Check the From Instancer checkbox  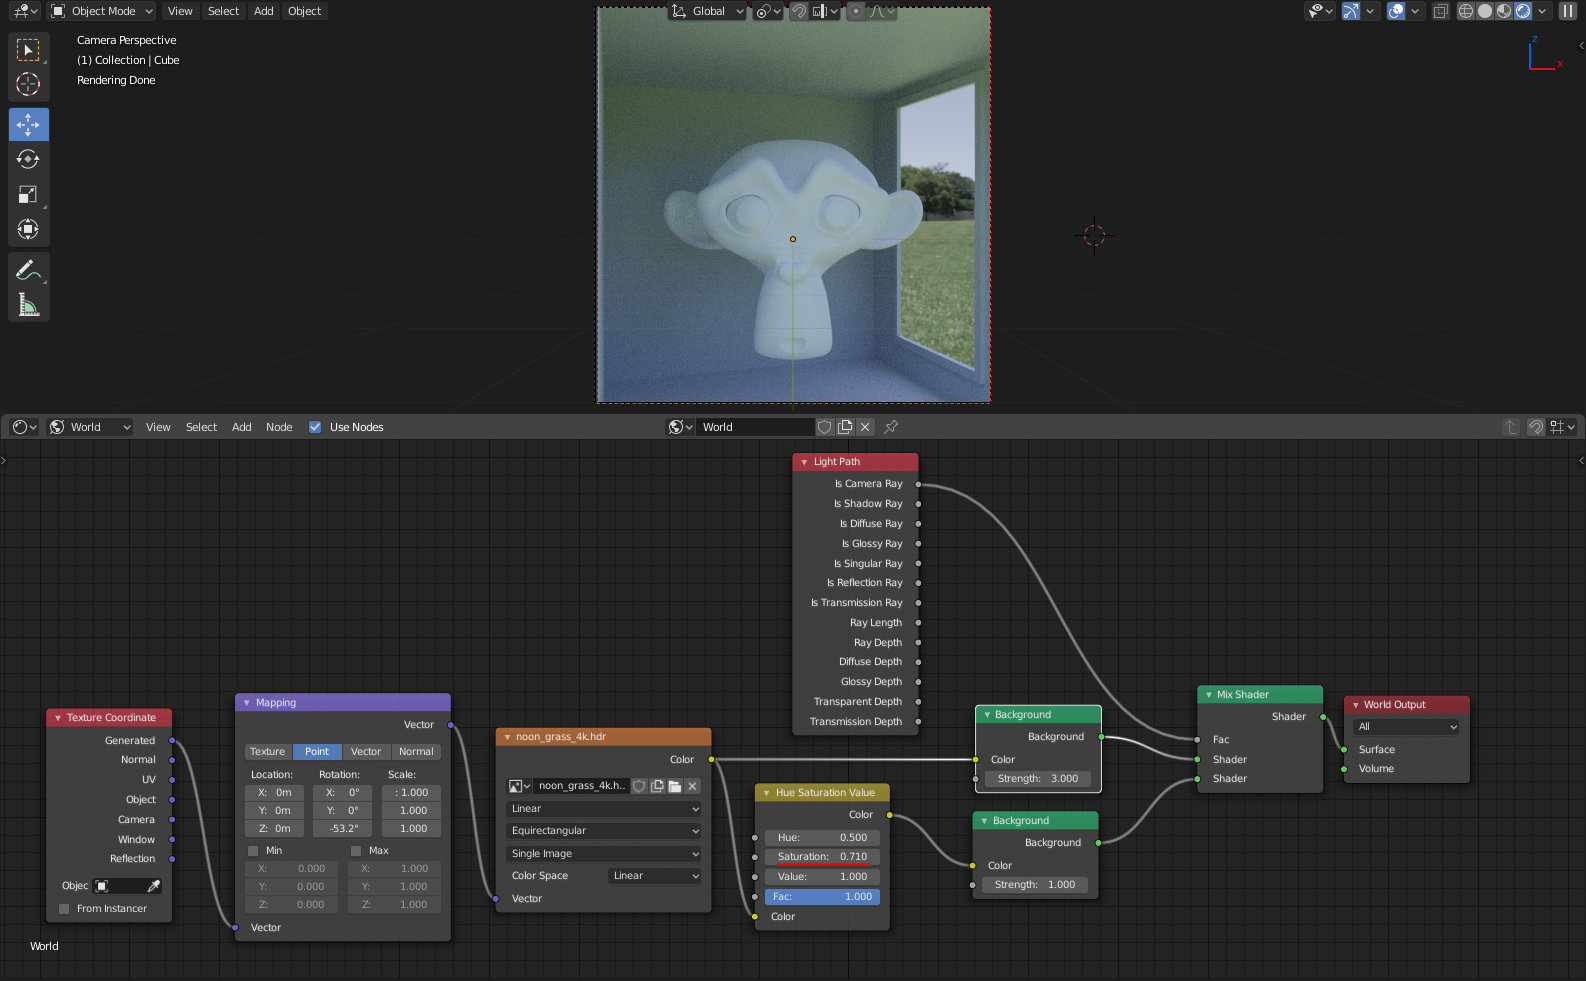pyautogui.click(x=64, y=909)
